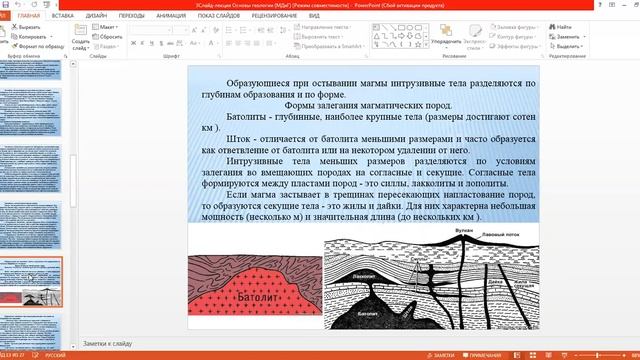Select the right arrow shape
Viewport: 640px width, 360px height.
click(402, 36)
